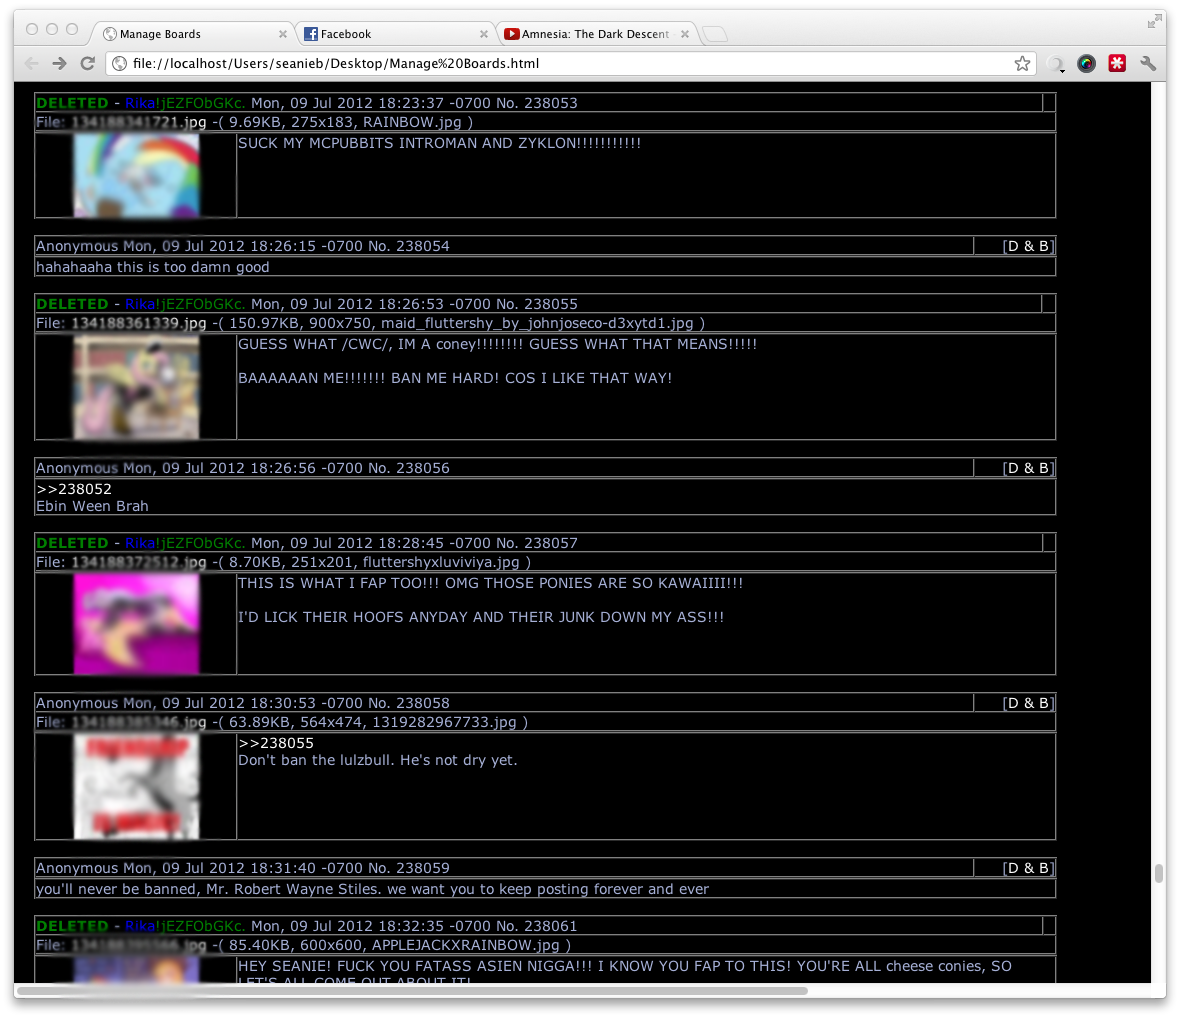Click text "hahahaaha this is too damn good"
The height and width of the screenshot is (1018, 1180).
(153, 267)
